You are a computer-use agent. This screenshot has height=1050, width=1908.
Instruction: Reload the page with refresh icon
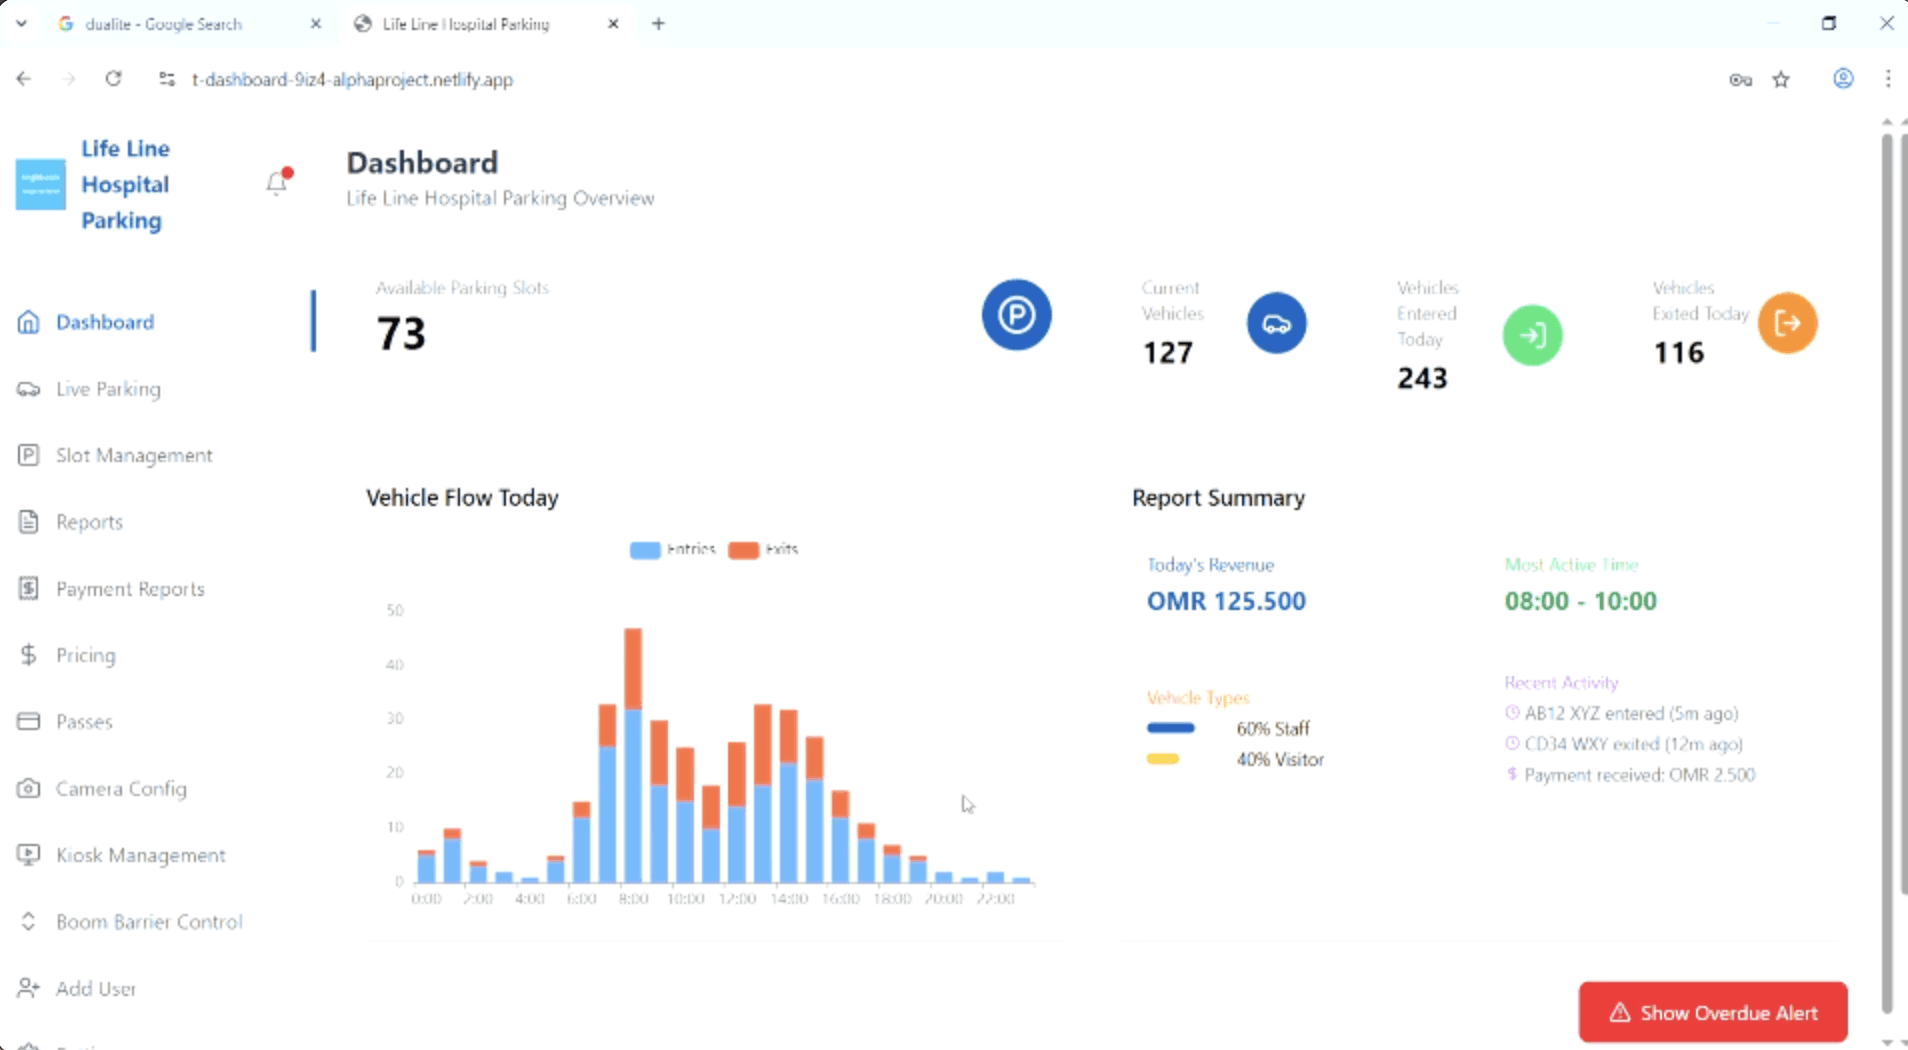[114, 79]
